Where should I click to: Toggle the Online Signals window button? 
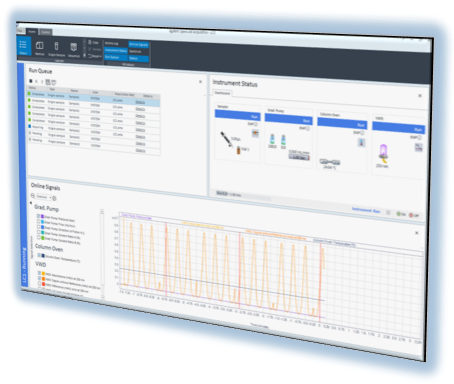click(139, 45)
